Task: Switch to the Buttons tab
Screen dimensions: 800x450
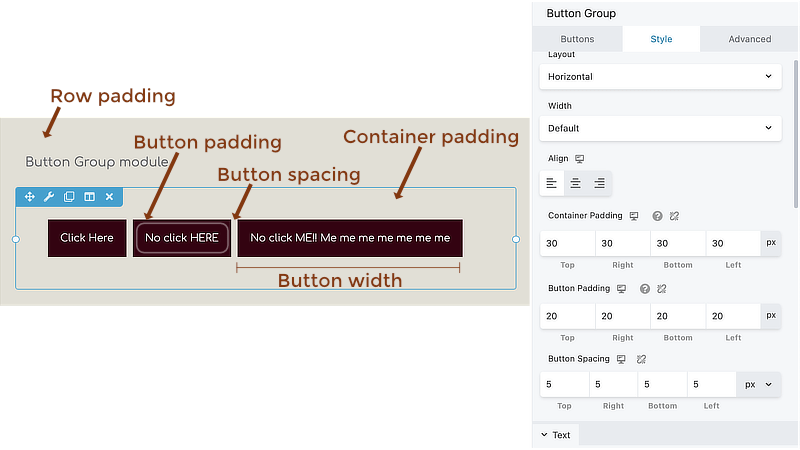Action: pos(577,39)
